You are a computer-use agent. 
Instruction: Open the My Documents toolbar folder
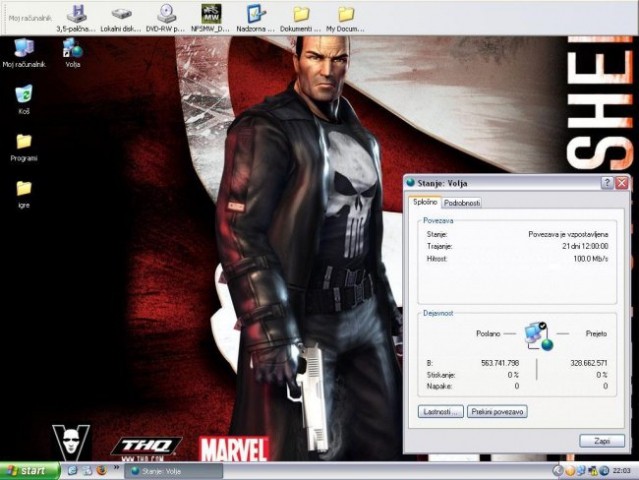pos(346,18)
